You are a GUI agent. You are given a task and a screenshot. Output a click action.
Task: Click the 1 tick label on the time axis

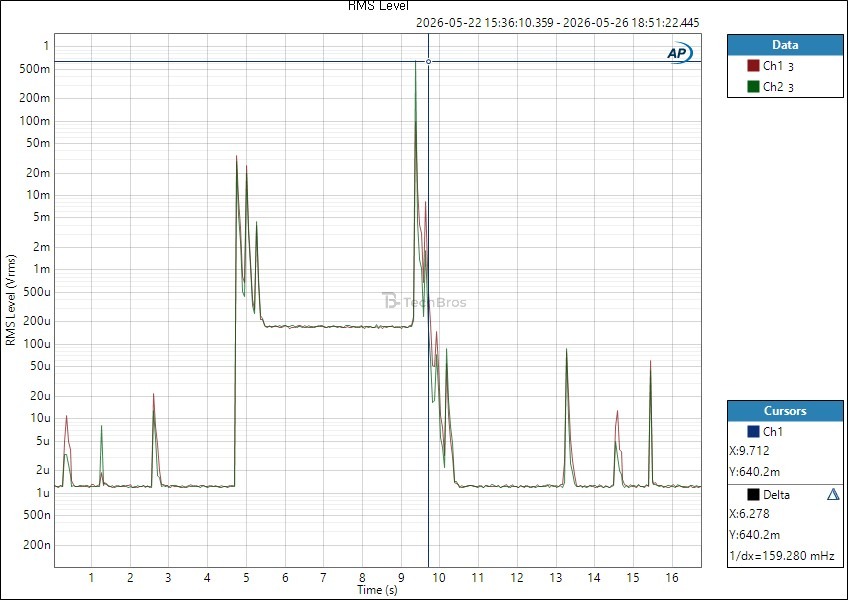[91, 578]
